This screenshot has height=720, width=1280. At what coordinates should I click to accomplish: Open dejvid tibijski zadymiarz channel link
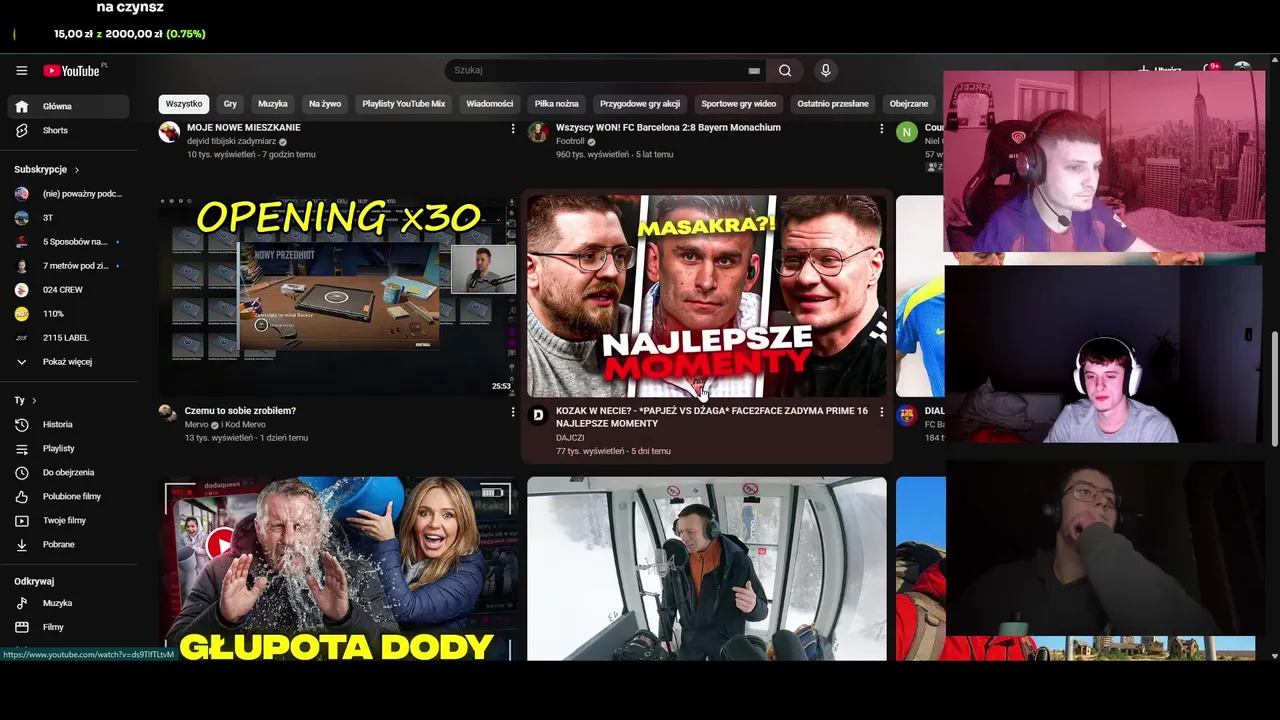coord(231,142)
